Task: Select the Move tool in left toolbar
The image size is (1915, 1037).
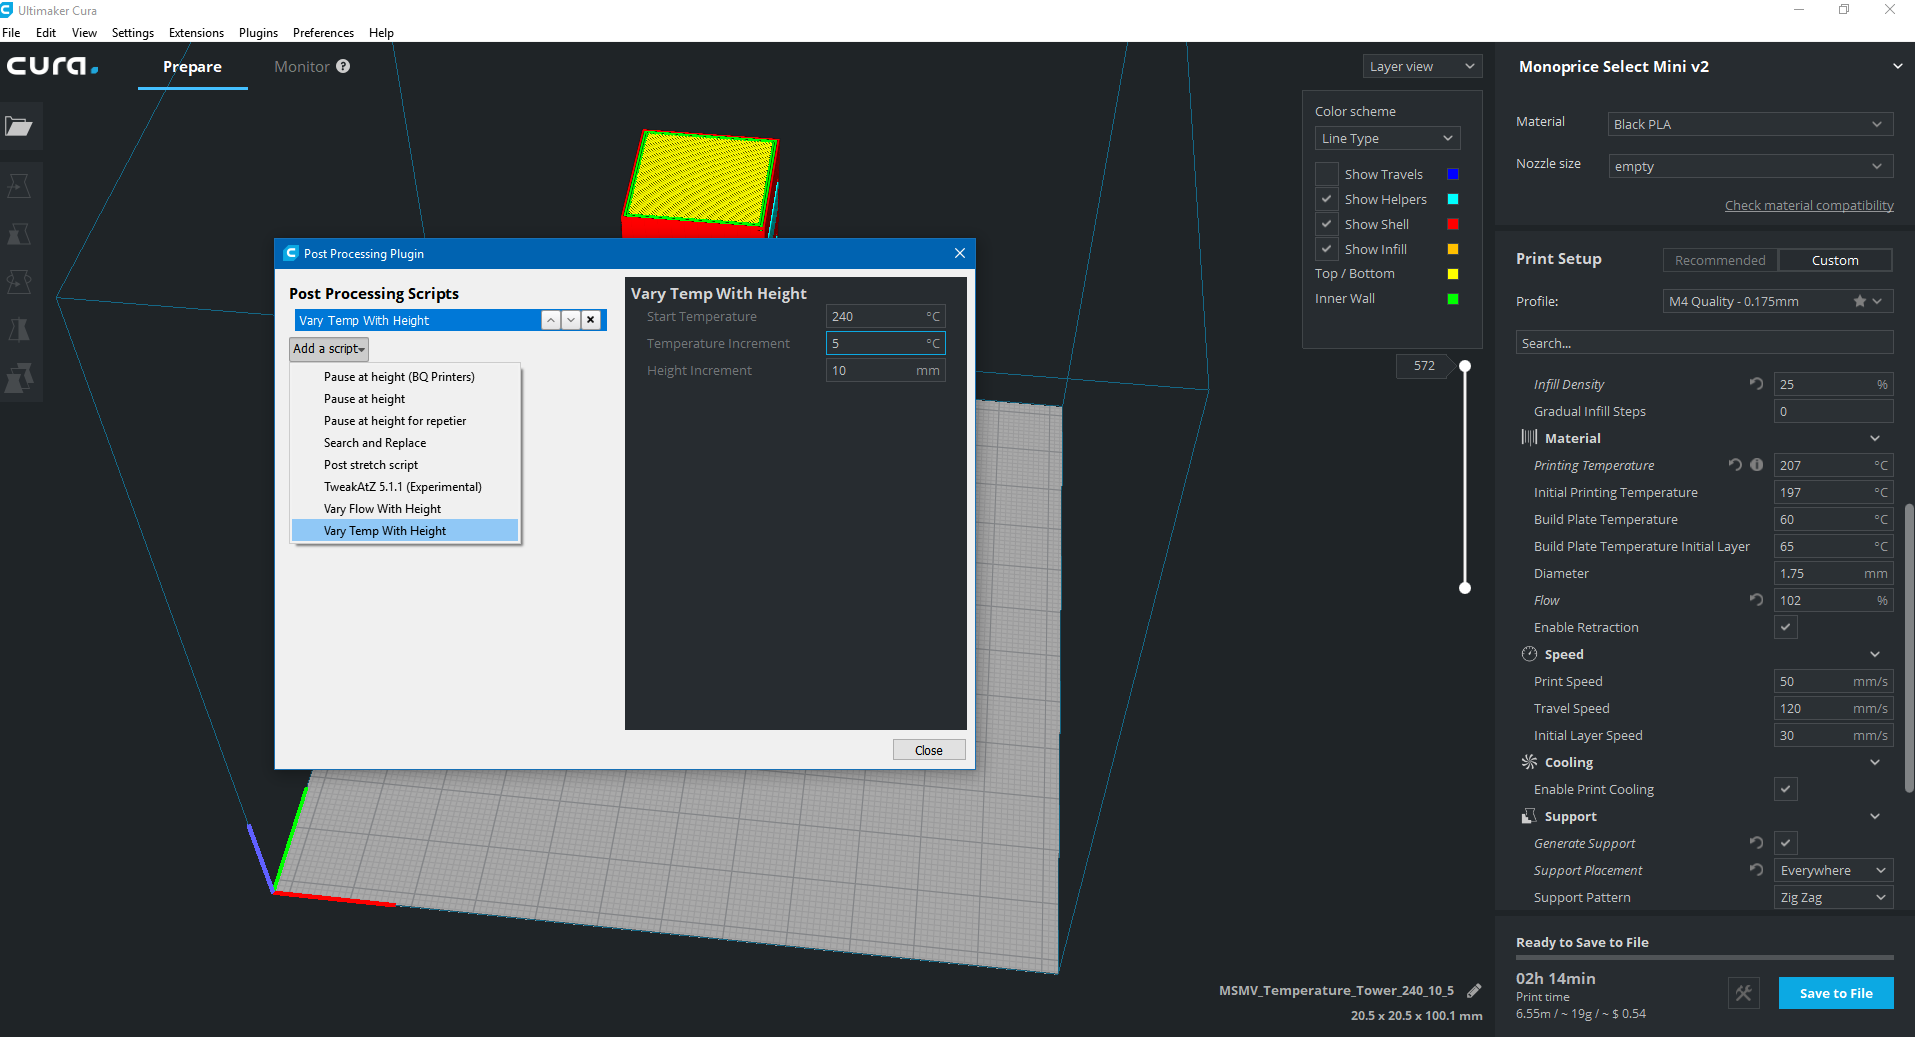Action: [19, 186]
